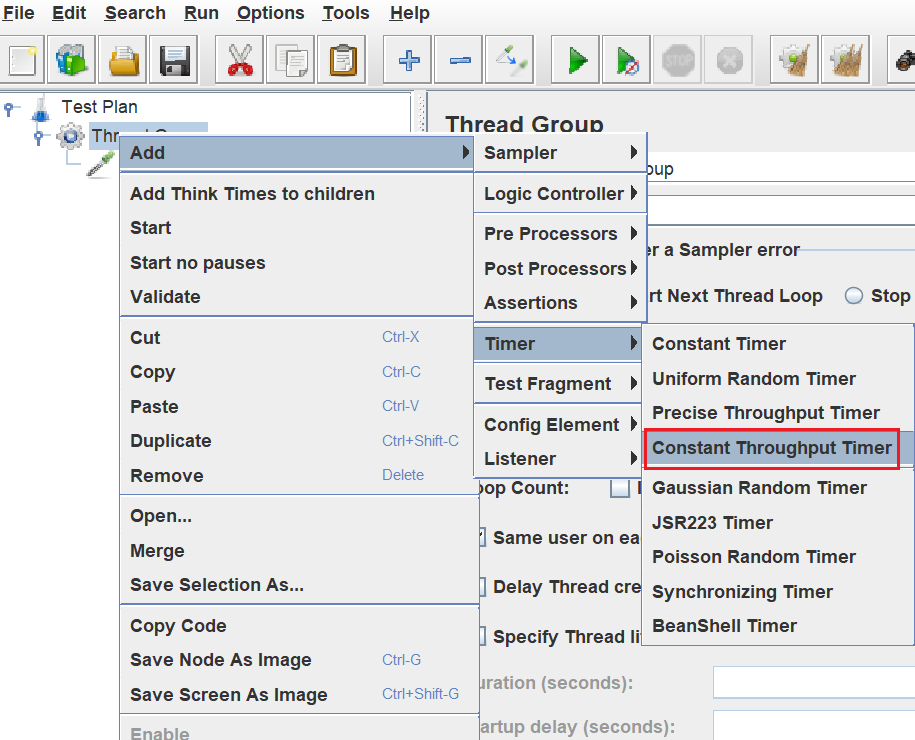Expand the Pre Processors submenu

[560, 234]
